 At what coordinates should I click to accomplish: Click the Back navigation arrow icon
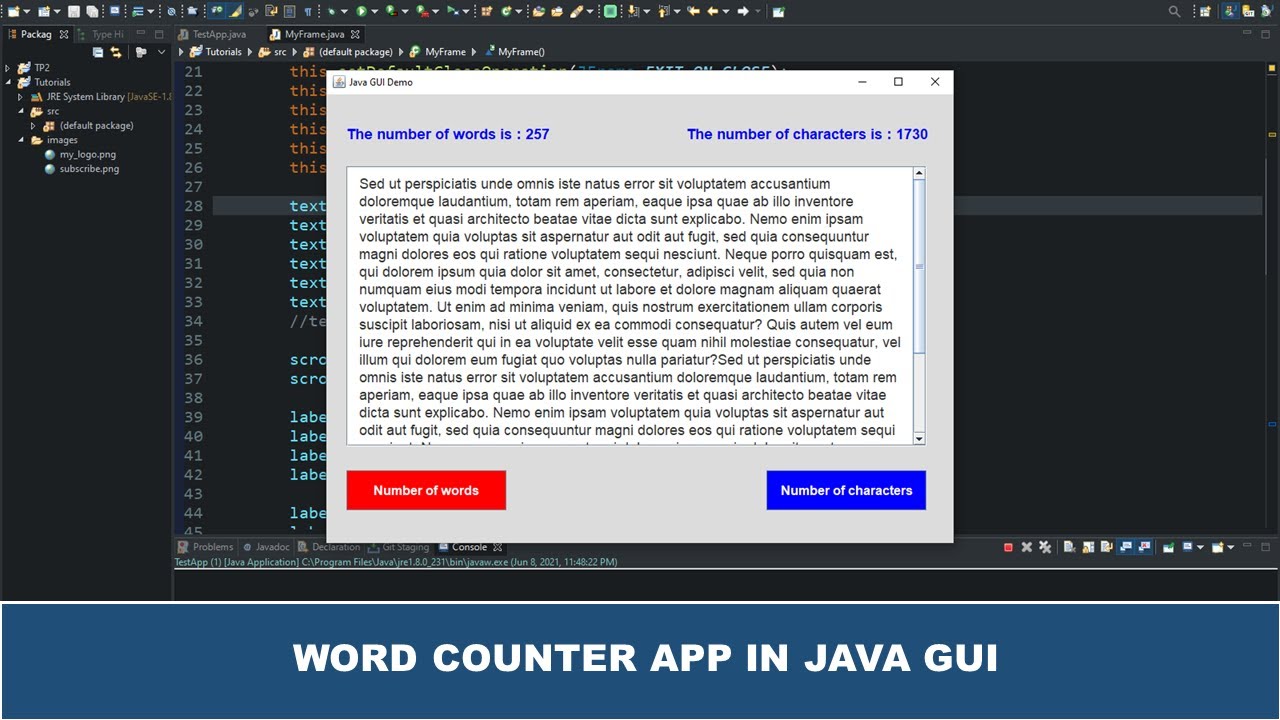pos(712,11)
